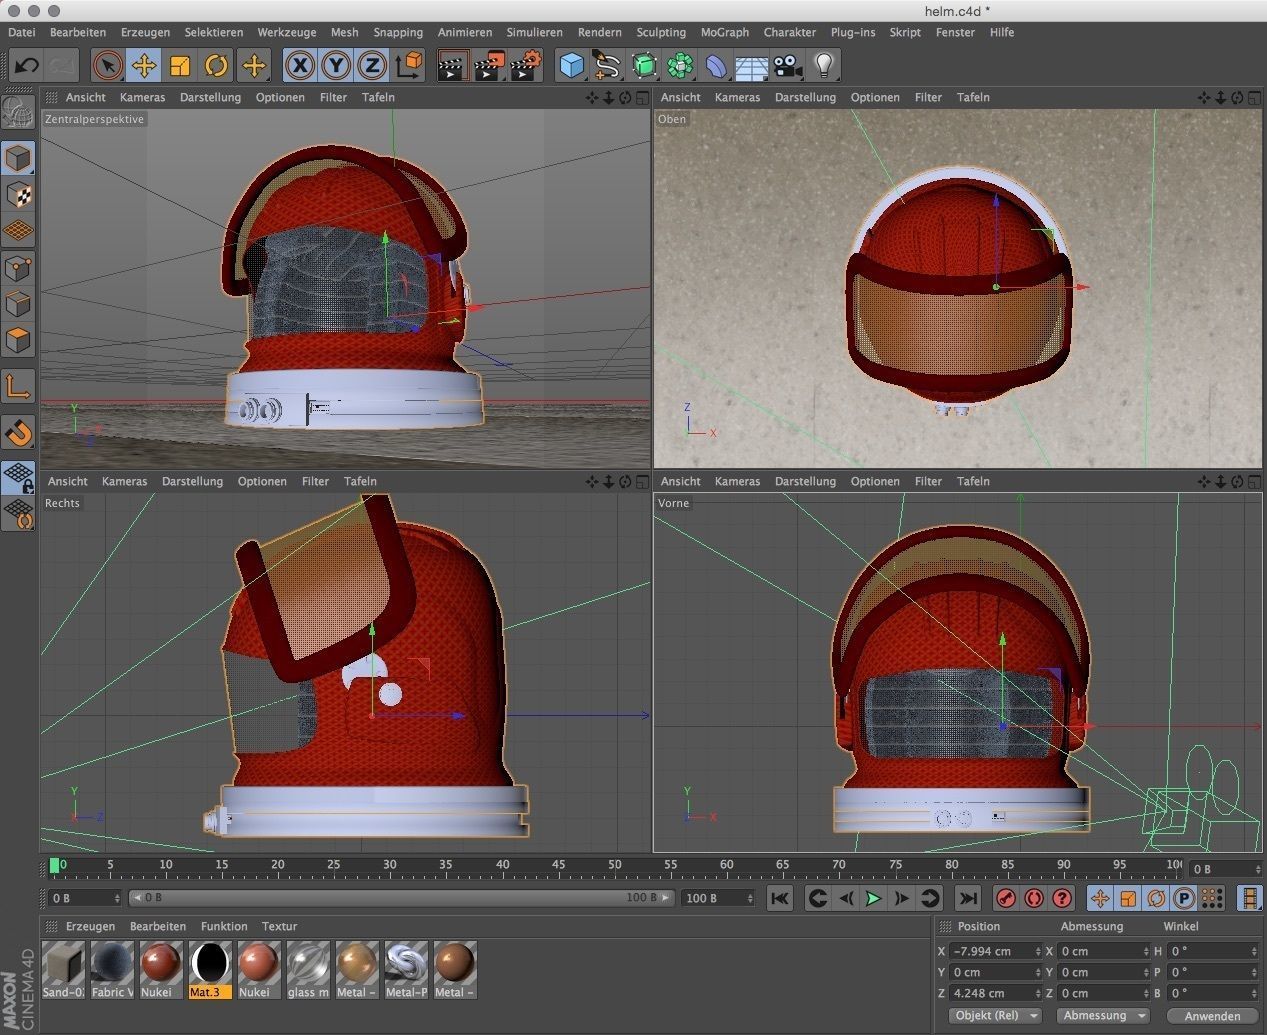Open the Rendern menu

coord(599,32)
